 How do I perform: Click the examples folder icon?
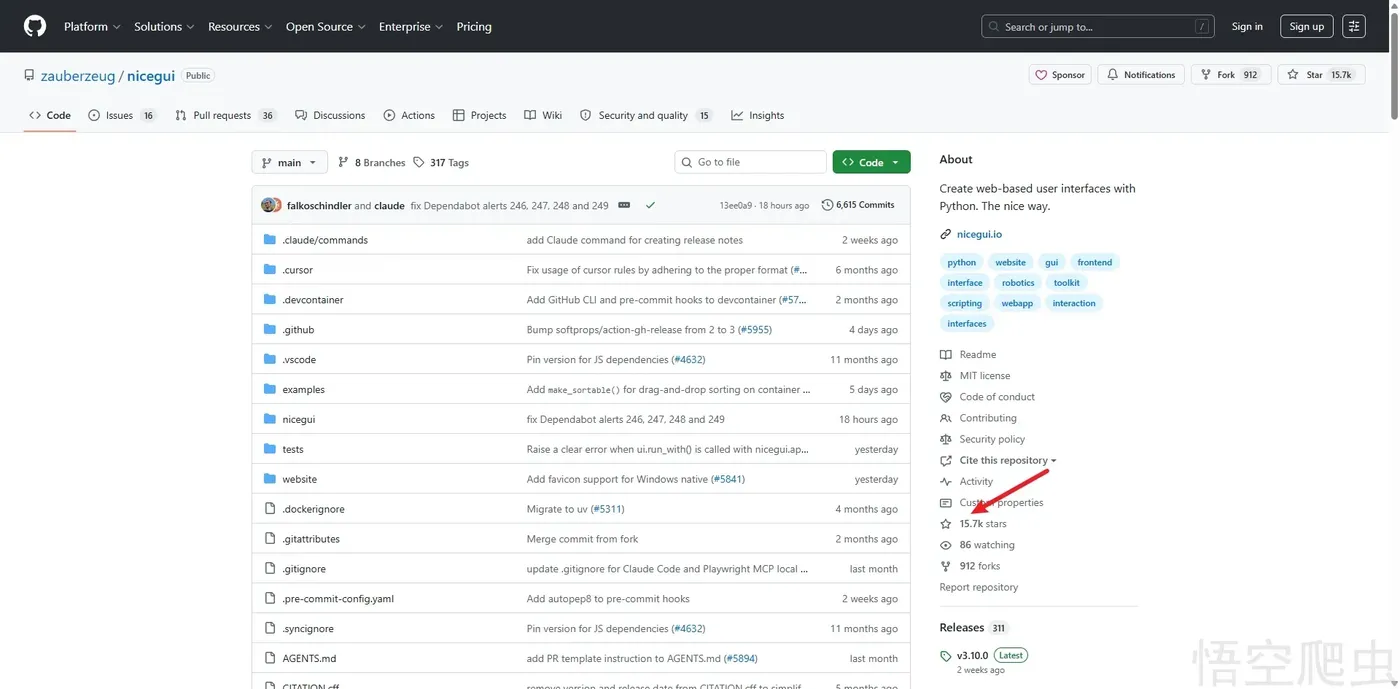(x=270, y=389)
